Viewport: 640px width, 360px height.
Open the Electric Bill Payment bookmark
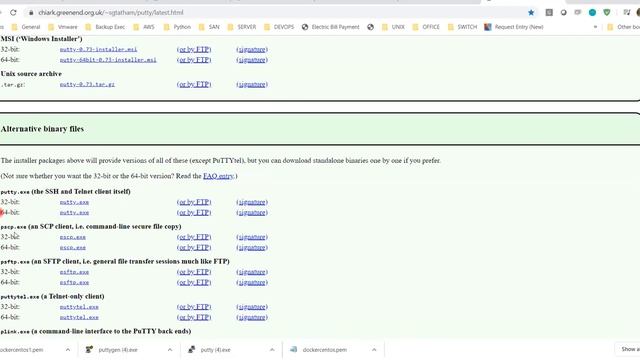point(330,27)
